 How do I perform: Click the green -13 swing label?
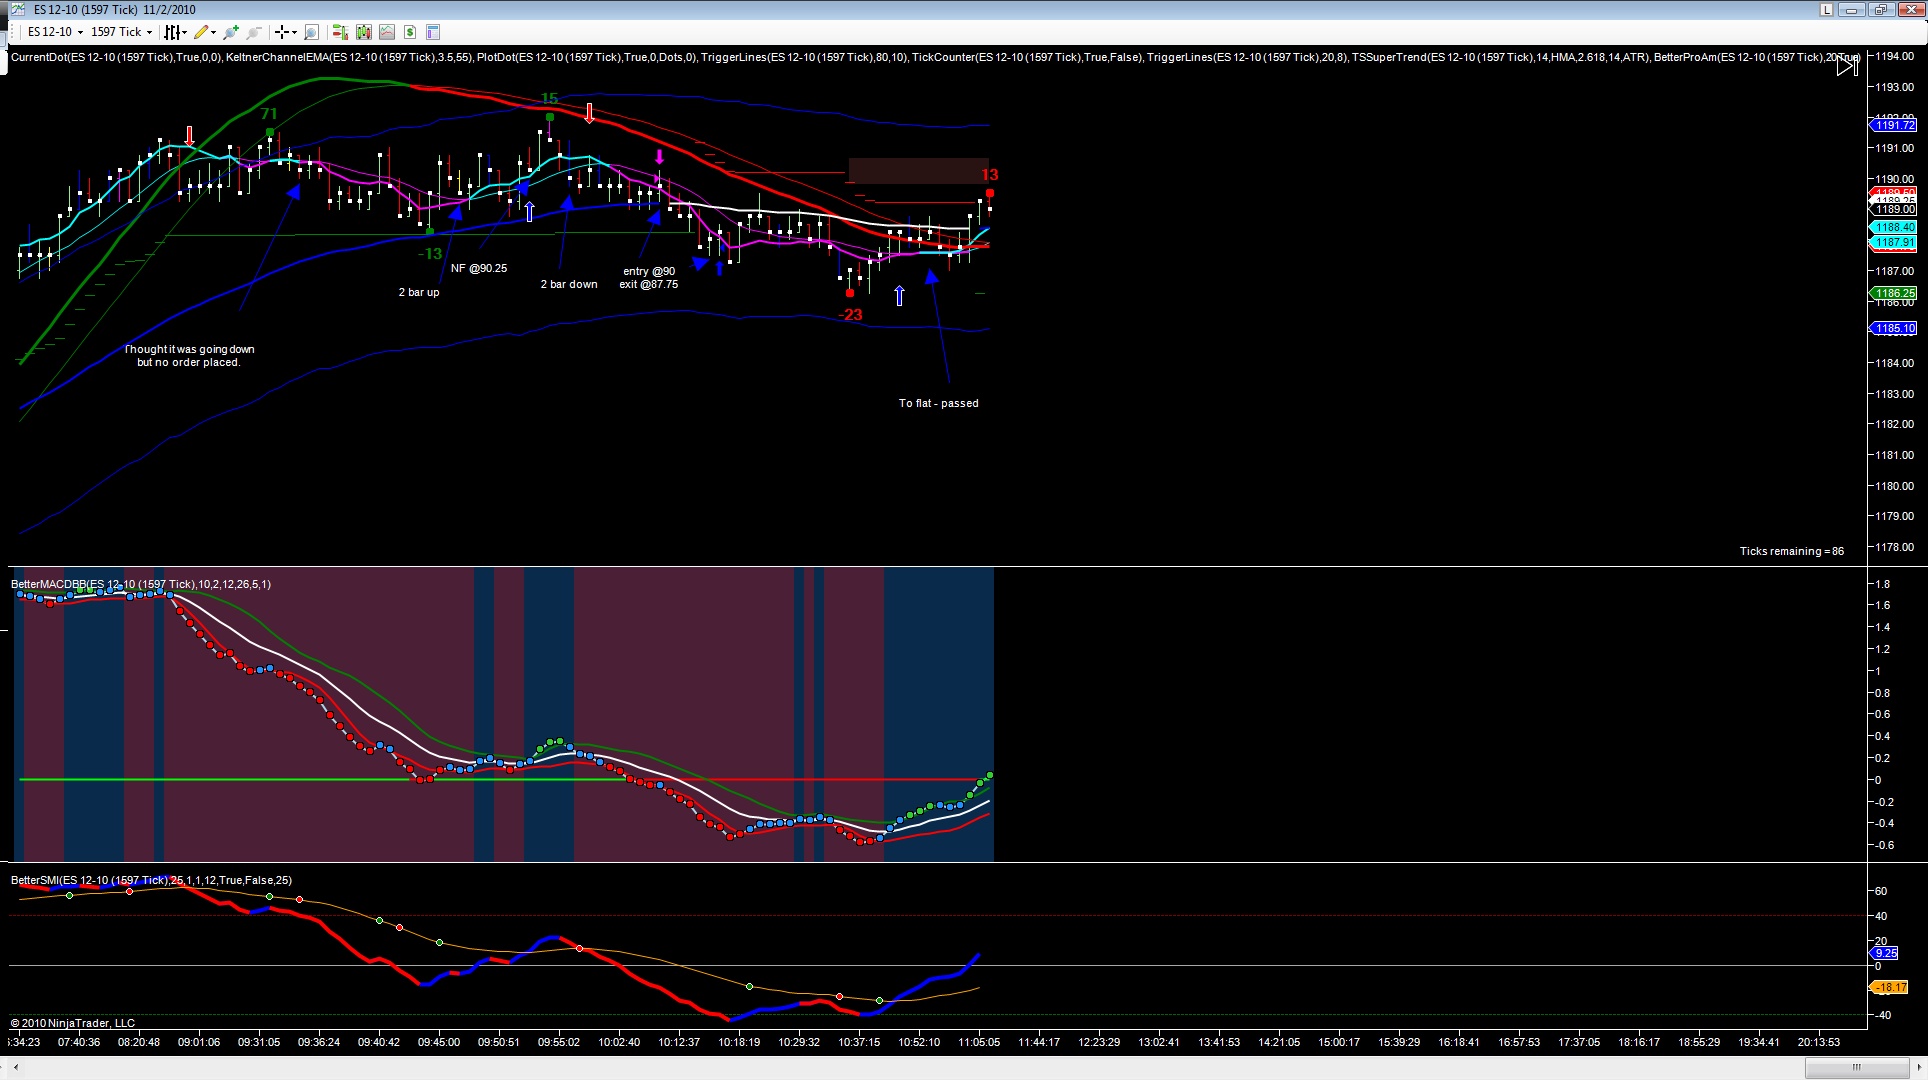(x=430, y=254)
